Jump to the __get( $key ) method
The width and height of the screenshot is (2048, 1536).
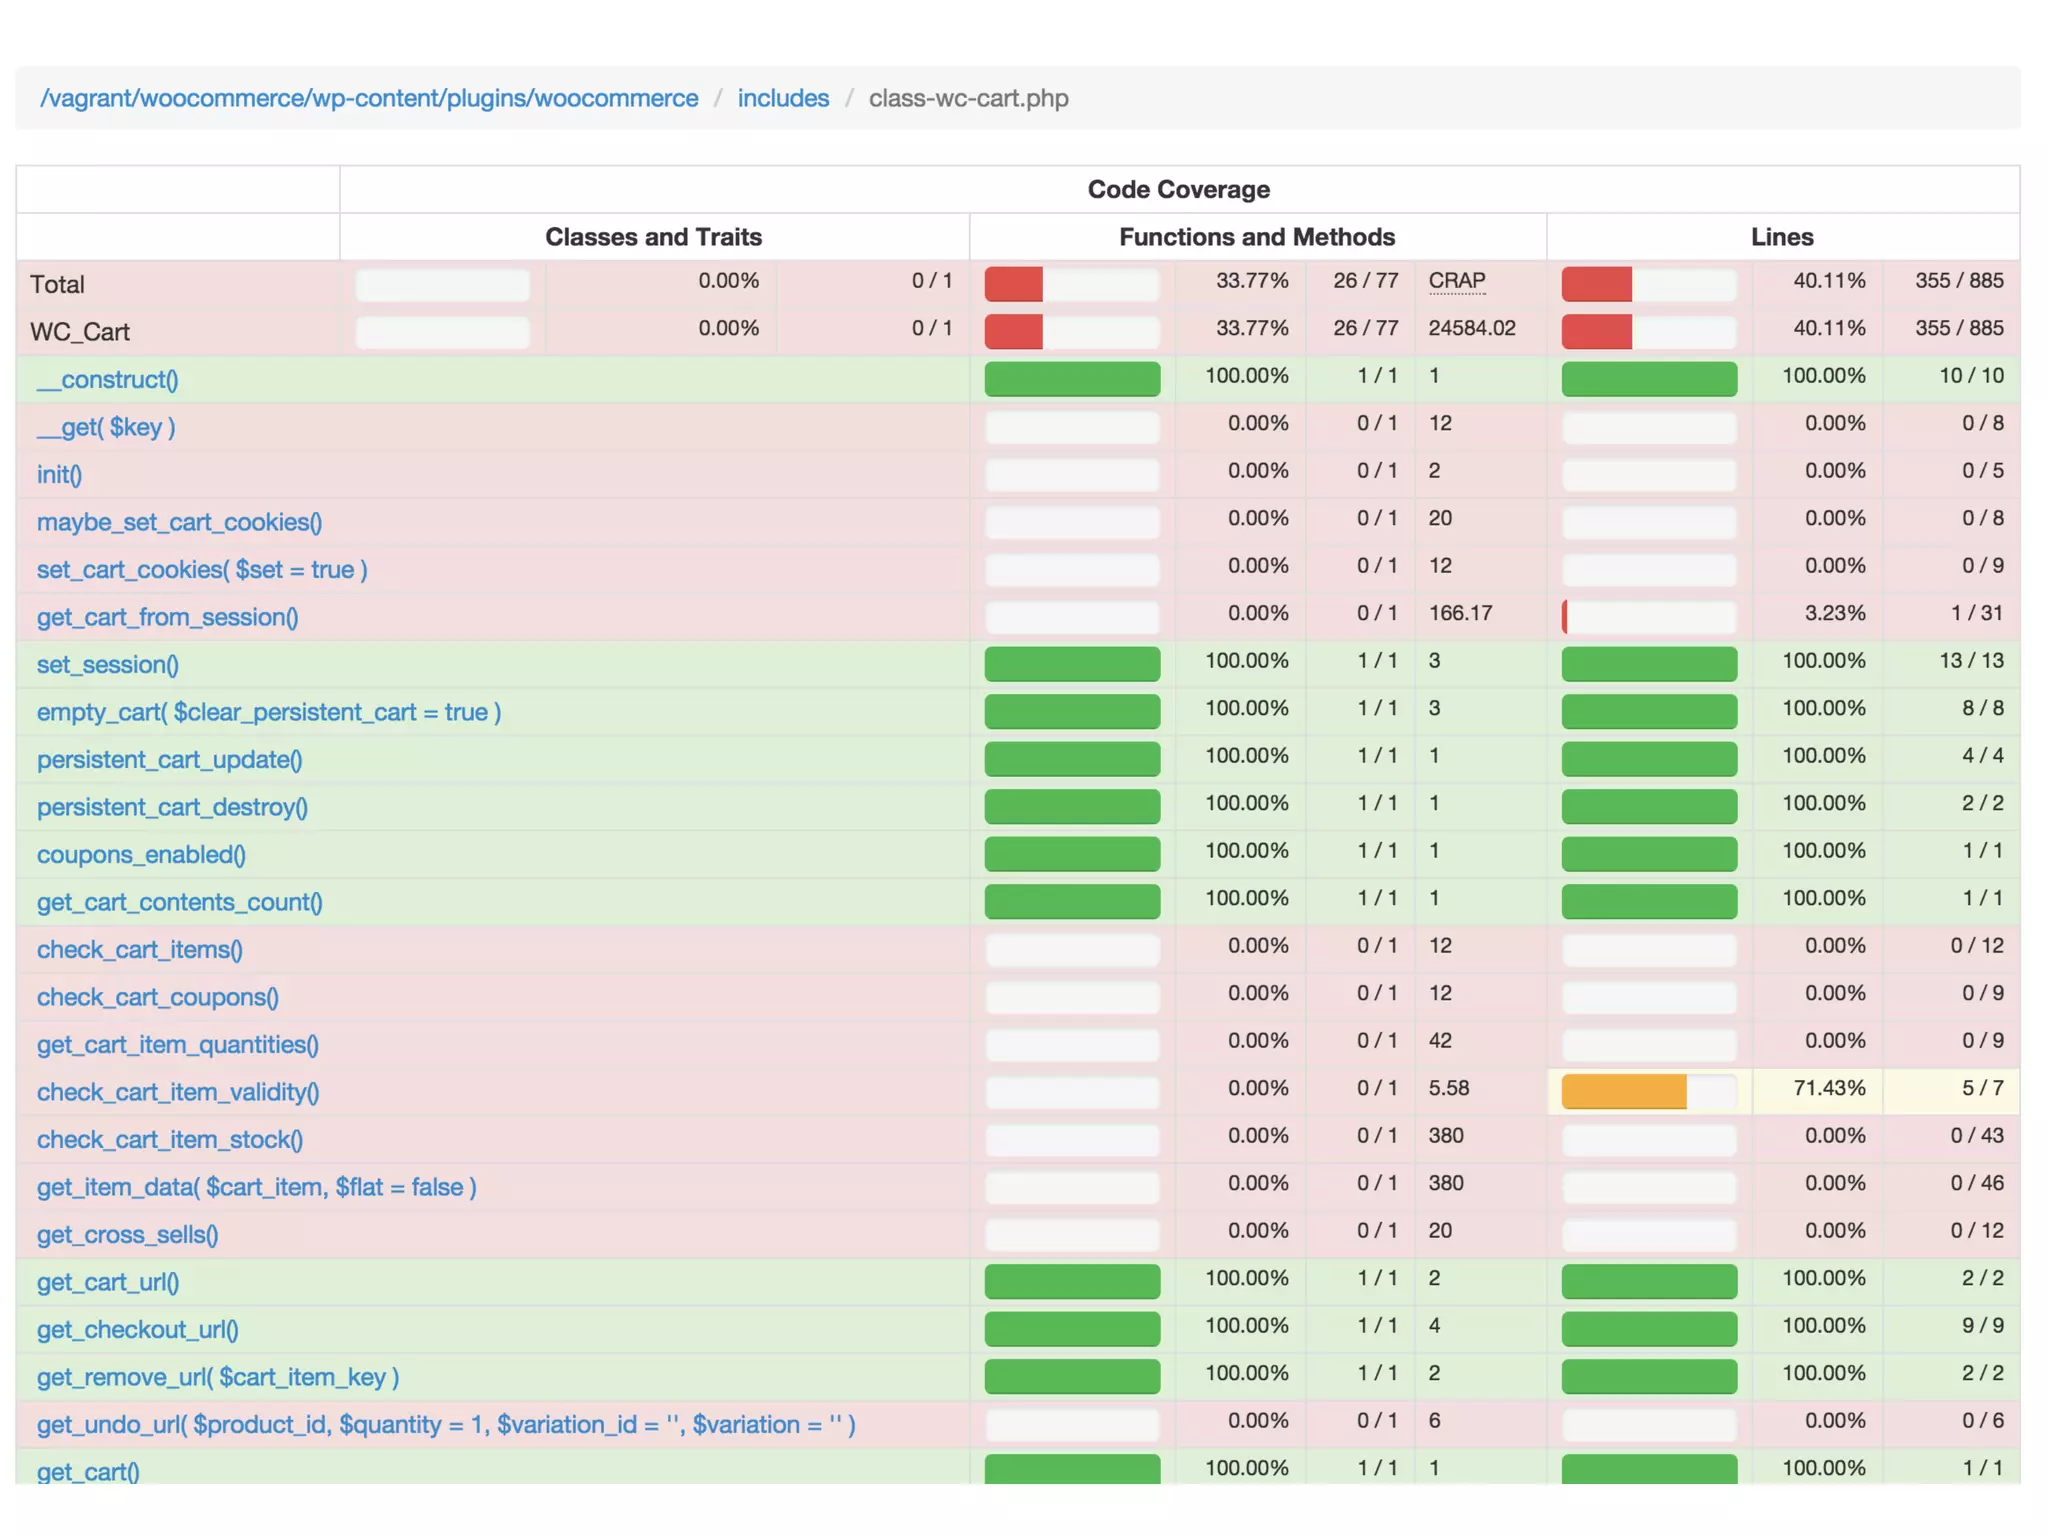(x=106, y=427)
